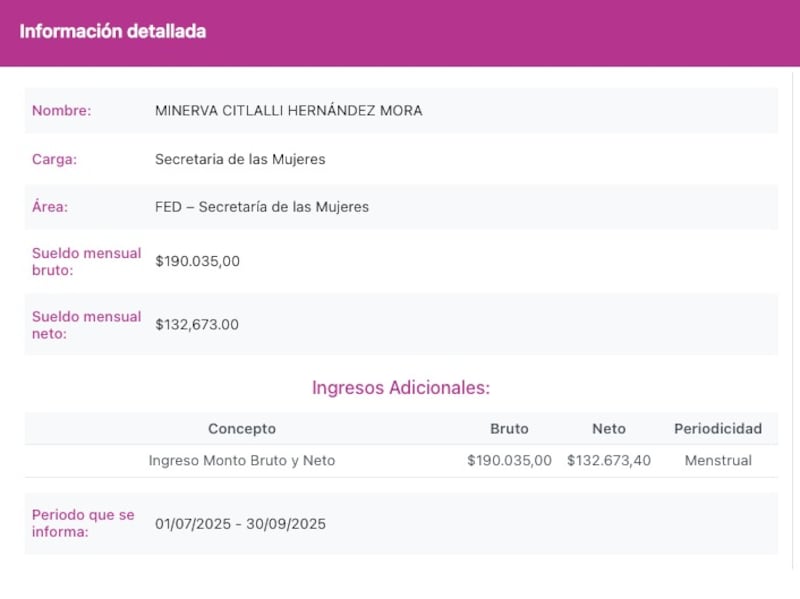Click the Información detallada header bar
800x599 pixels.
coord(112,31)
